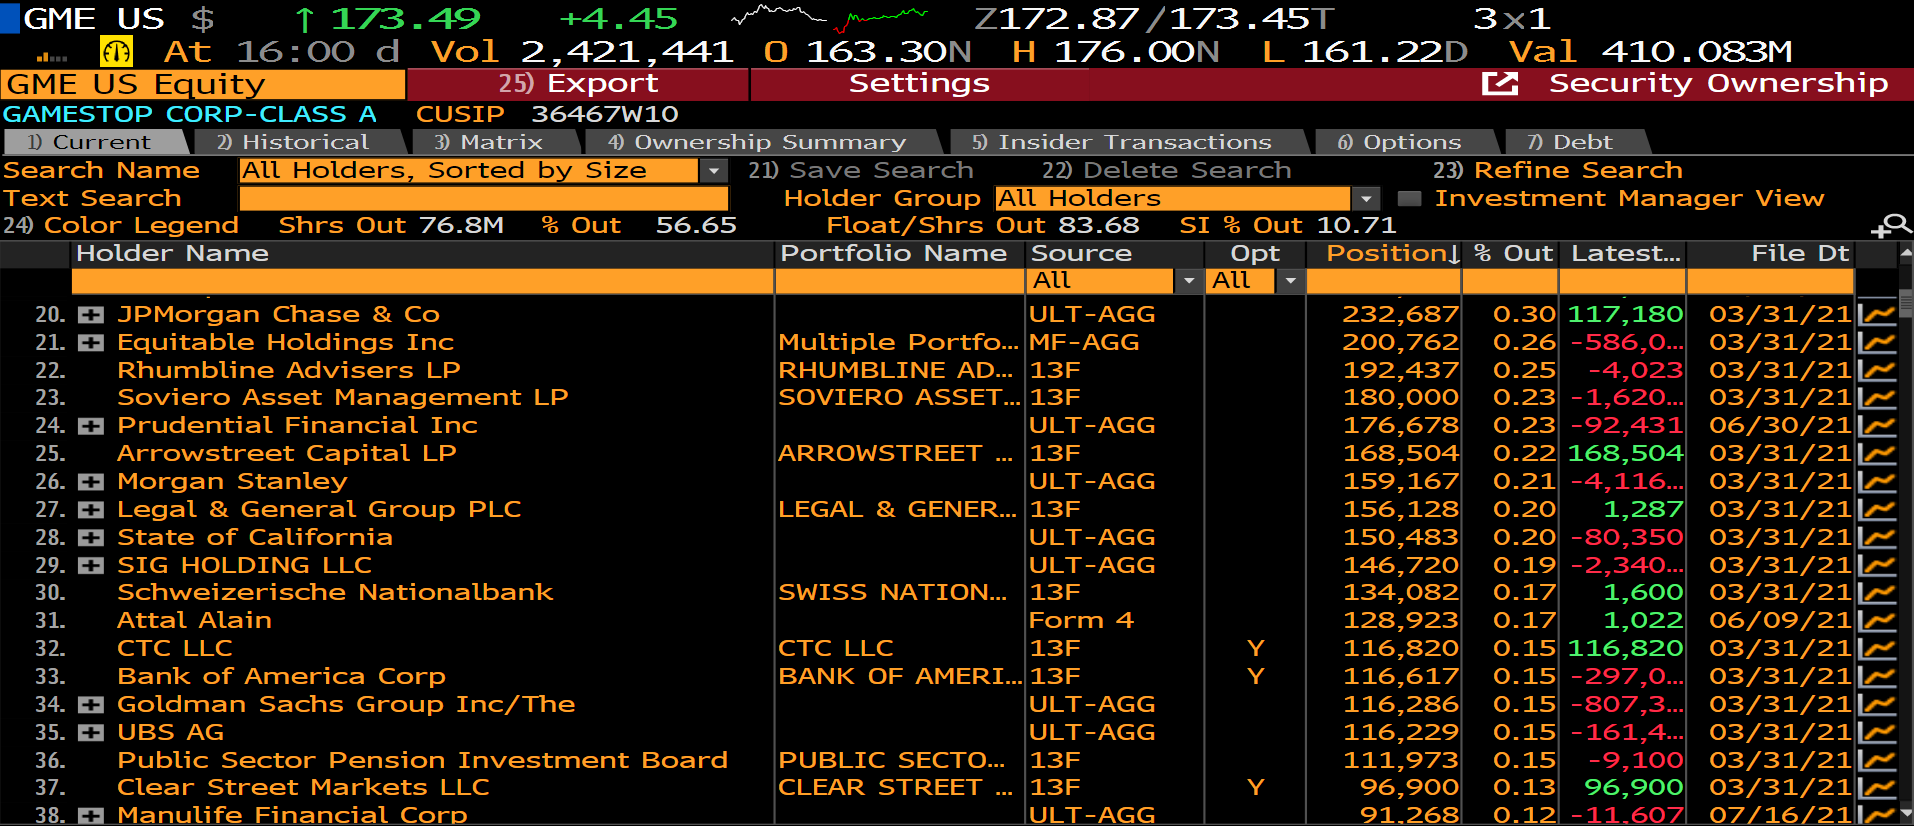This screenshot has width=1914, height=826.
Task: Open the Settings menu
Action: pos(919,84)
